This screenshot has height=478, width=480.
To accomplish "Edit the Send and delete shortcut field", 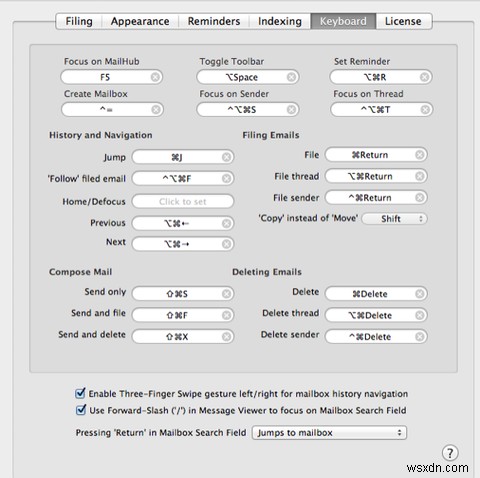I will (x=183, y=337).
